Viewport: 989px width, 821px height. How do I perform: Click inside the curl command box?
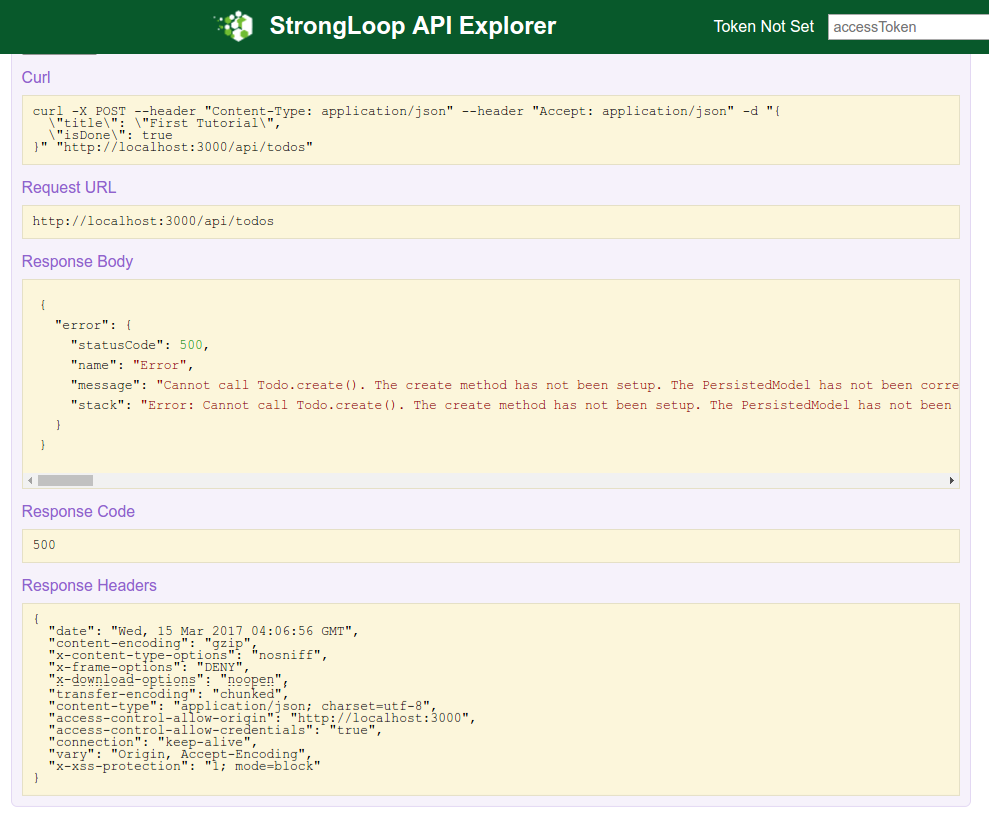pyautogui.click(x=490, y=130)
